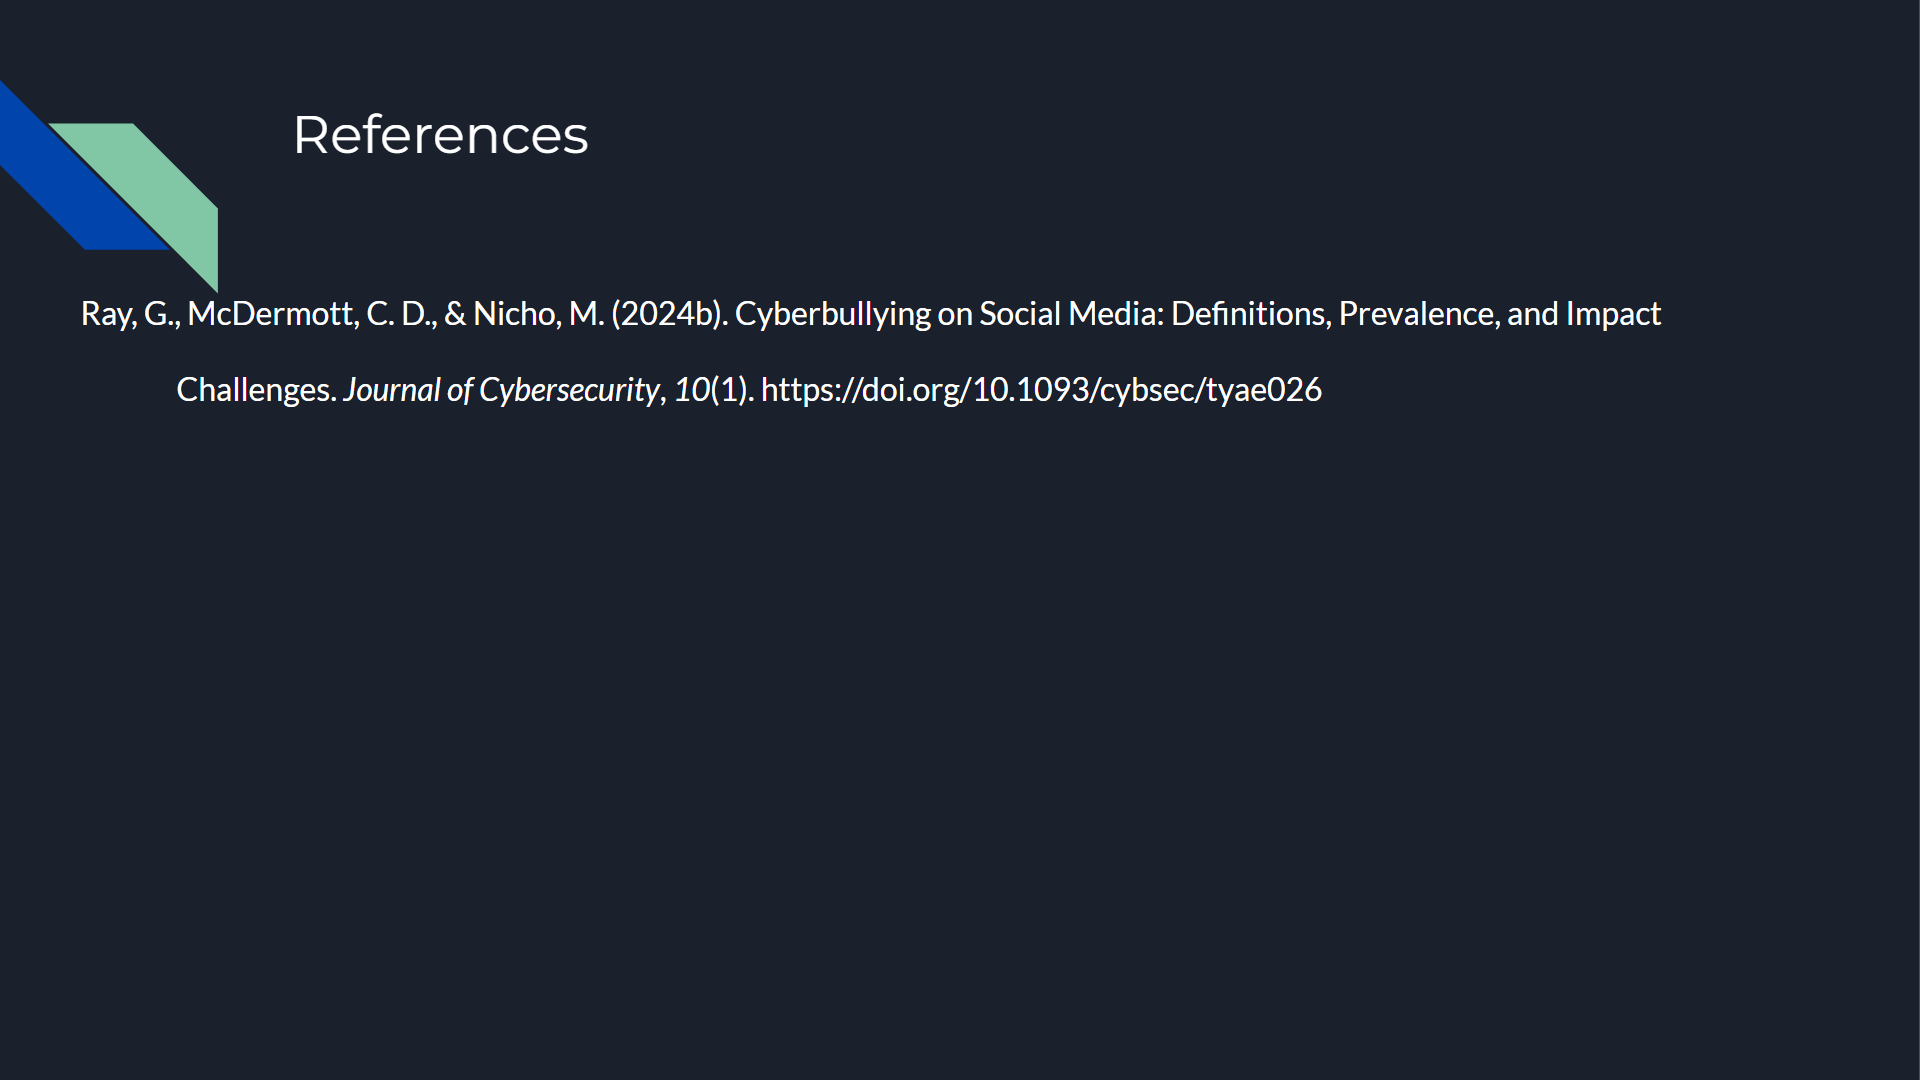Click the author name McDermott
1920x1080 pixels.
click(270, 314)
